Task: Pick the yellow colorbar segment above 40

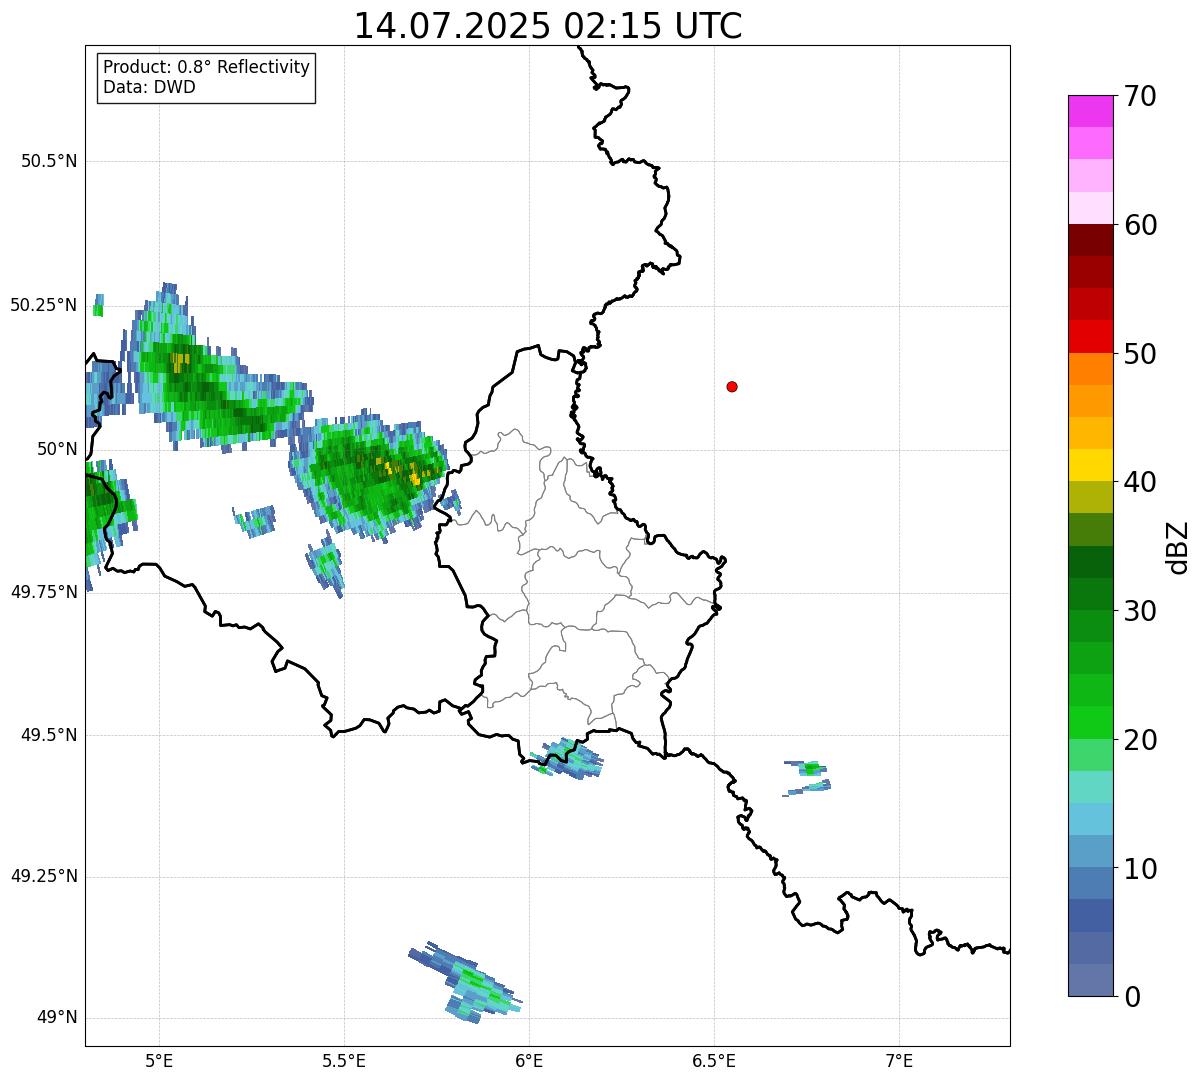Action: (1090, 466)
